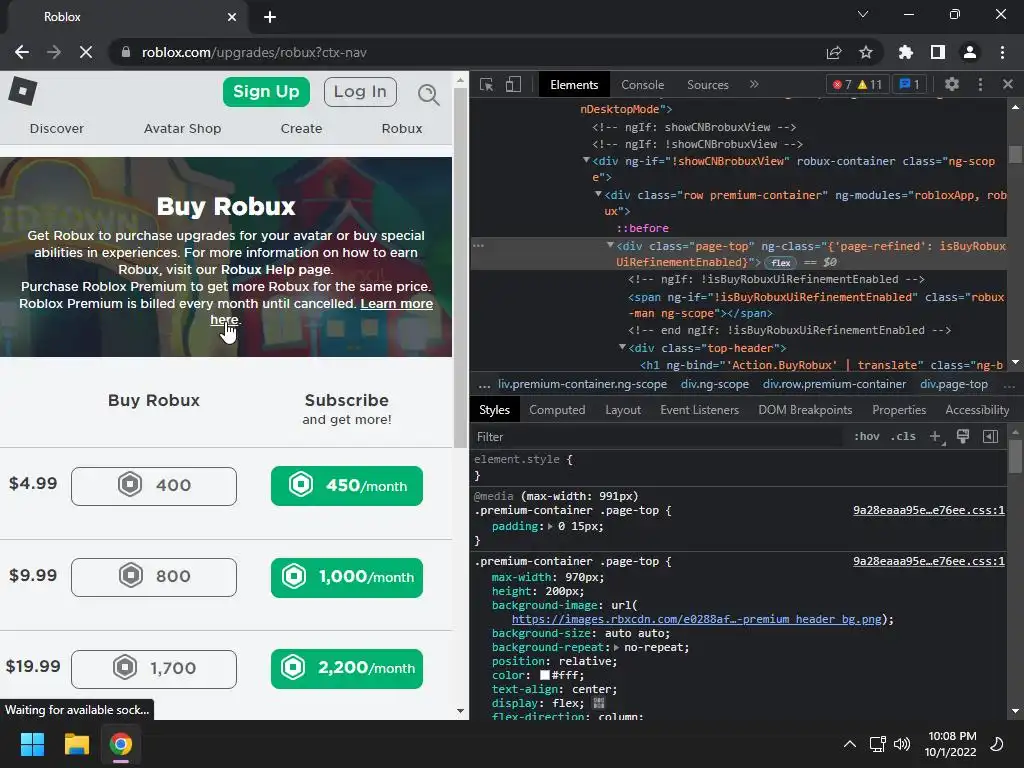Click the rendering emulations paintbrush icon
Viewport: 1024px width, 768px height.
click(x=963, y=436)
